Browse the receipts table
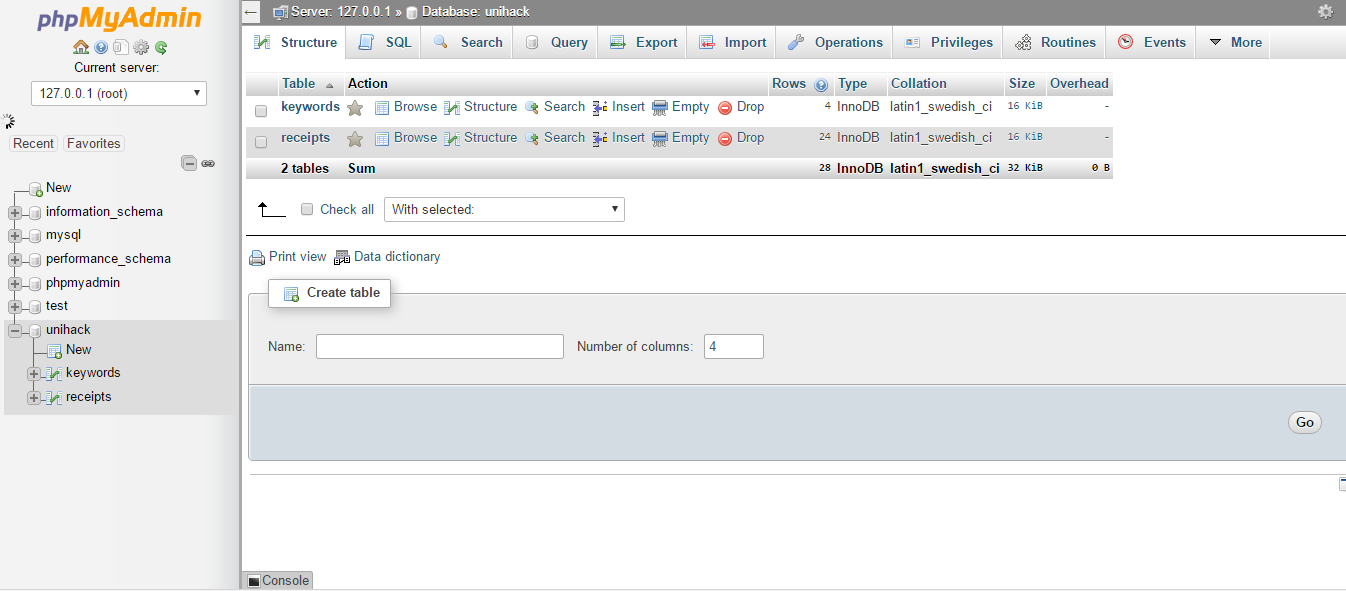The image size is (1346, 591). pos(406,138)
